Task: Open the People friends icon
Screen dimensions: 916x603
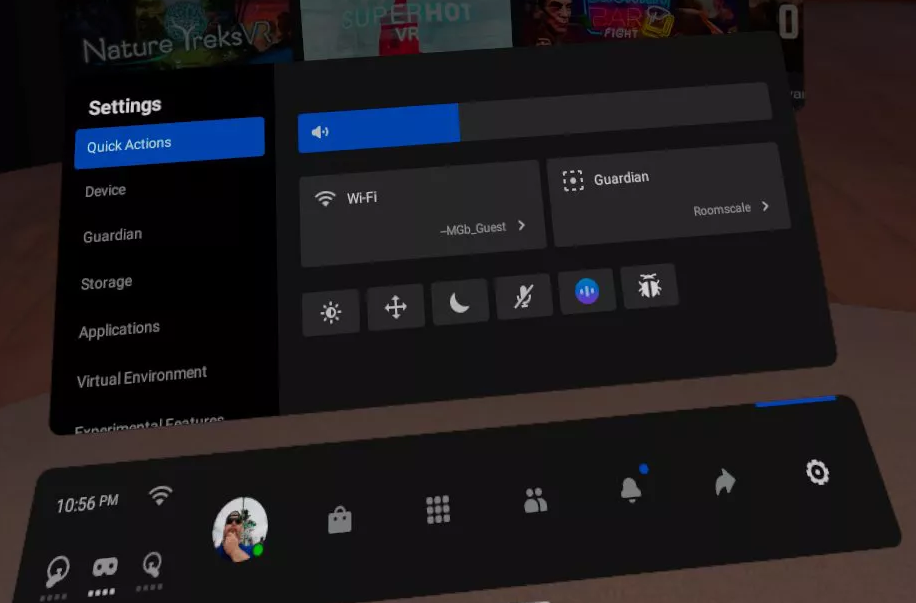Action: point(535,500)
